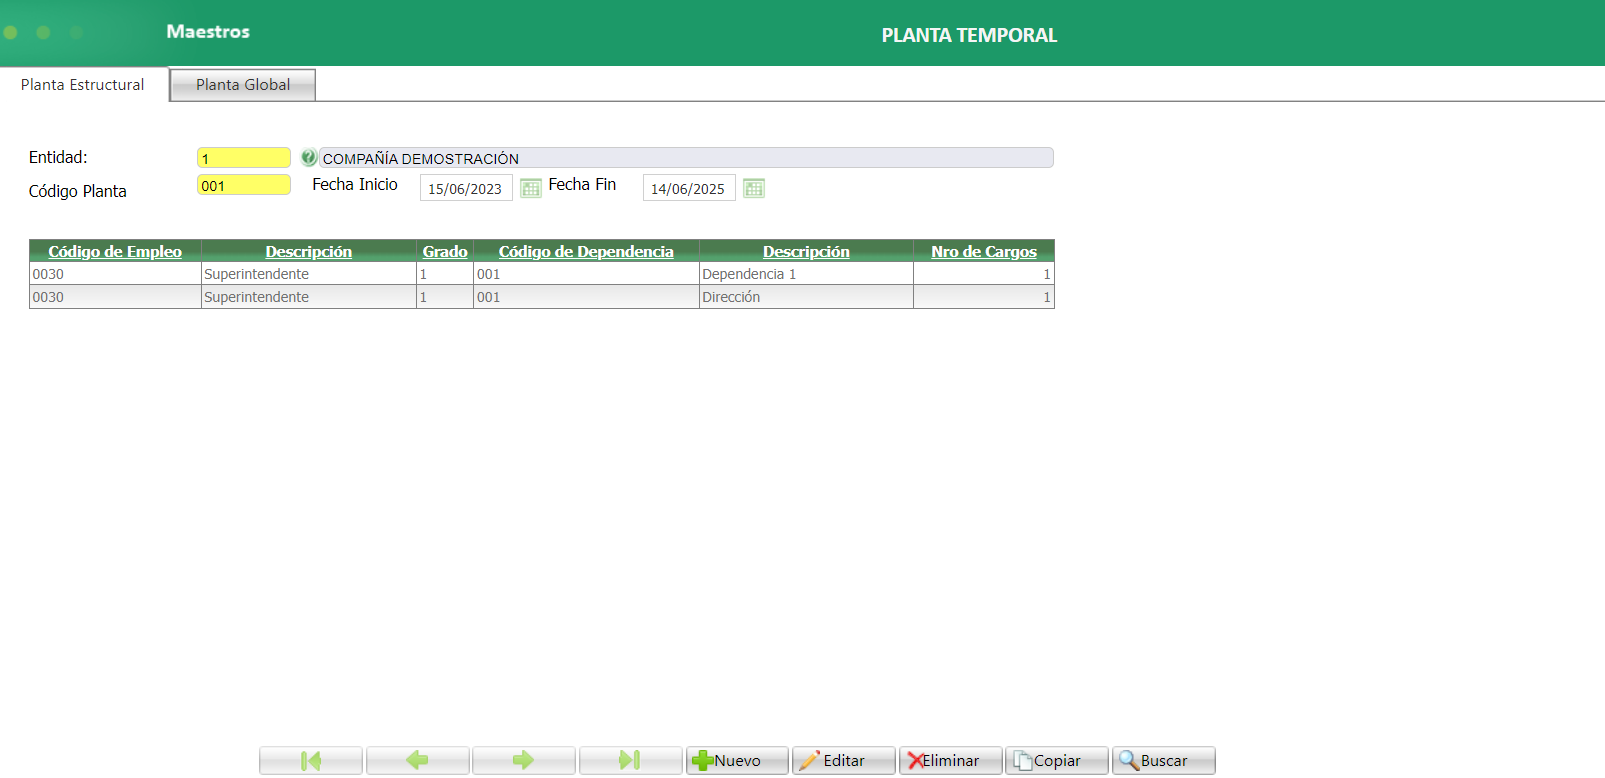Focus the Entidad code field

[244, 158]
